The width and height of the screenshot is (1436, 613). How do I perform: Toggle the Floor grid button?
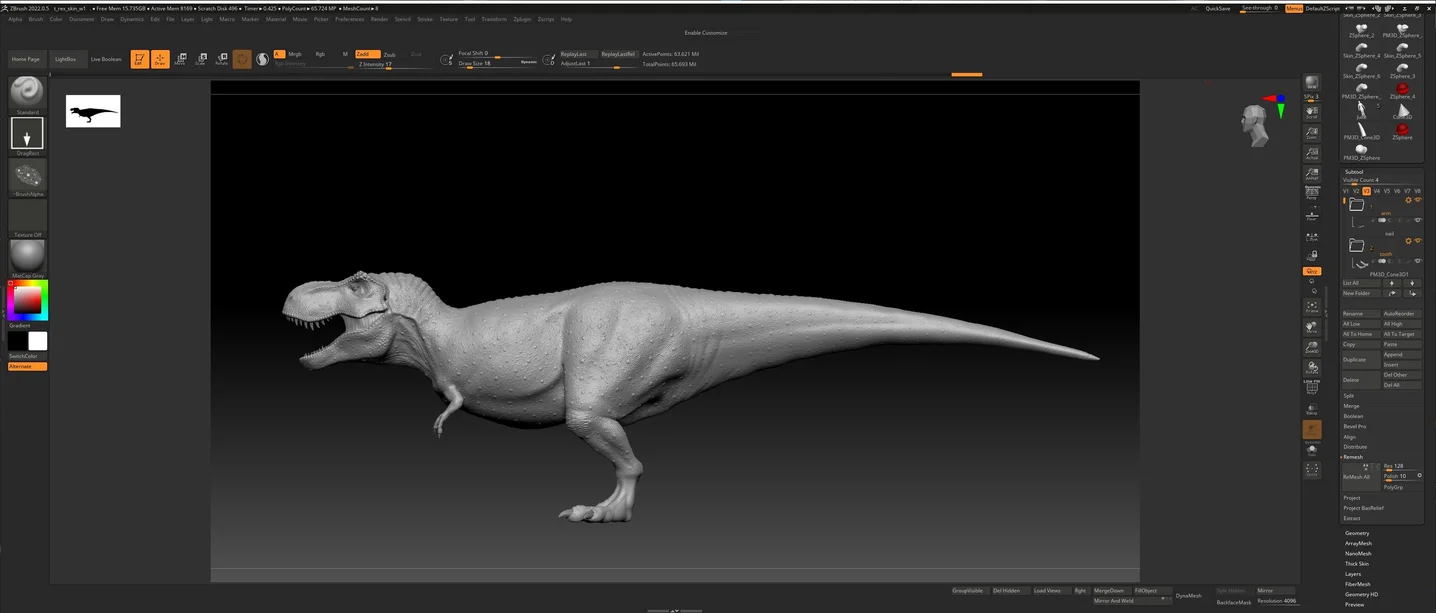click(x=1312, y=214)
